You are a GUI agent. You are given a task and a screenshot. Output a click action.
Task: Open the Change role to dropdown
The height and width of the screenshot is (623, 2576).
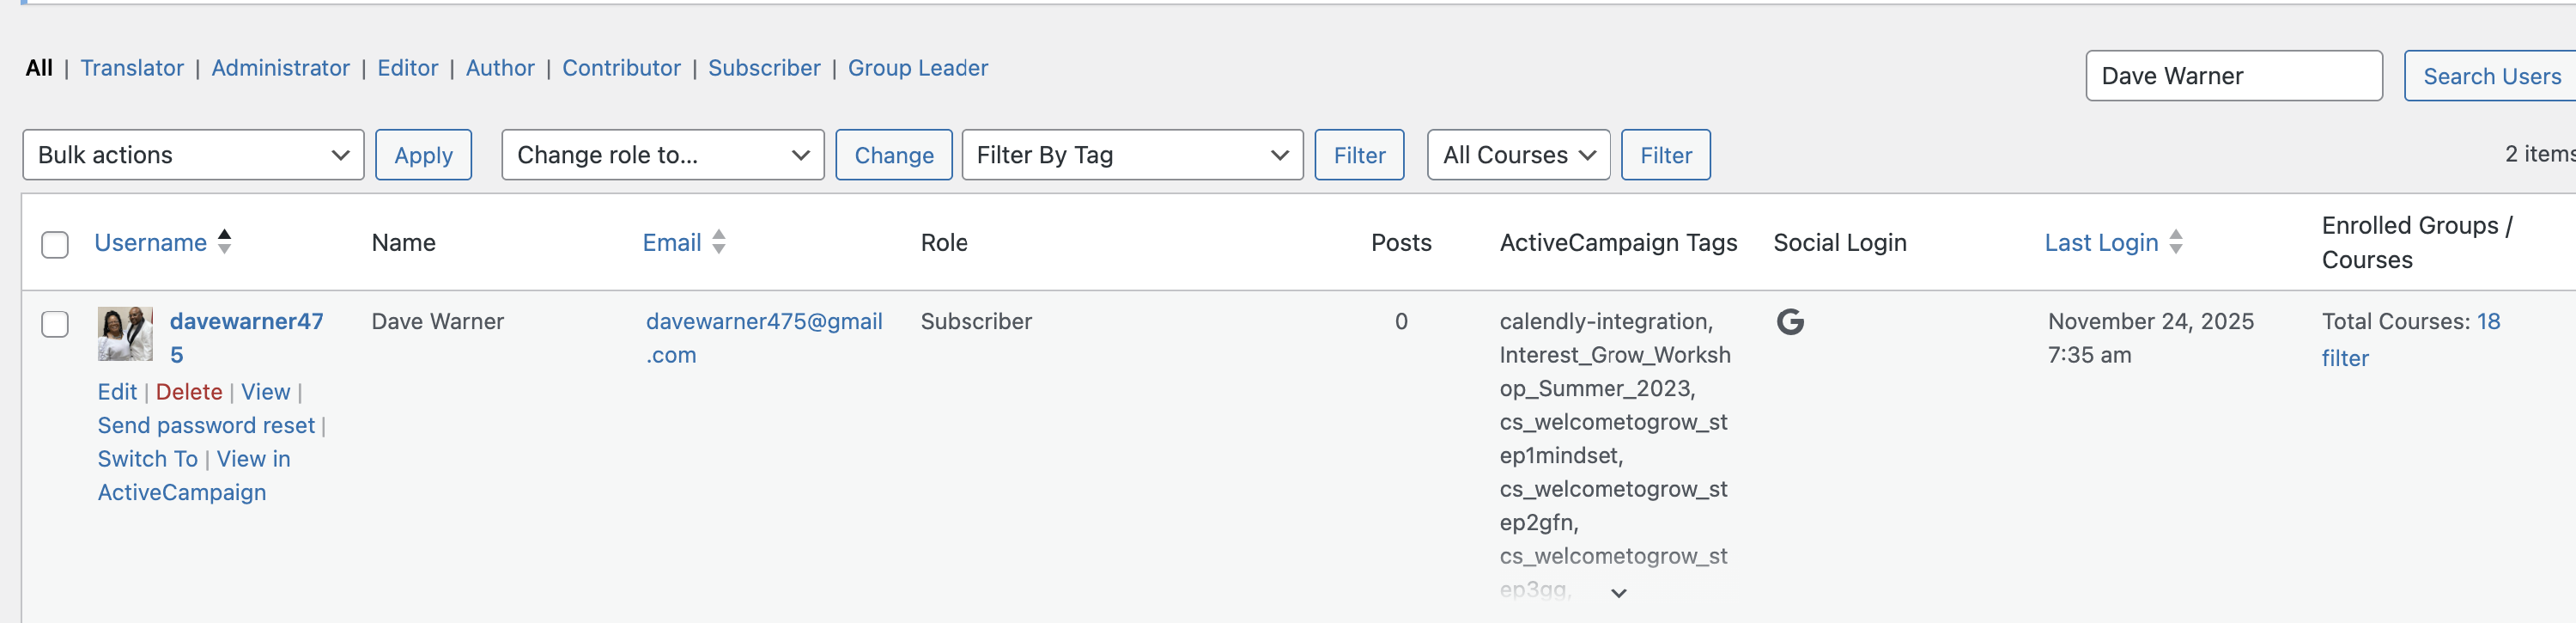(x=662, y=155)
